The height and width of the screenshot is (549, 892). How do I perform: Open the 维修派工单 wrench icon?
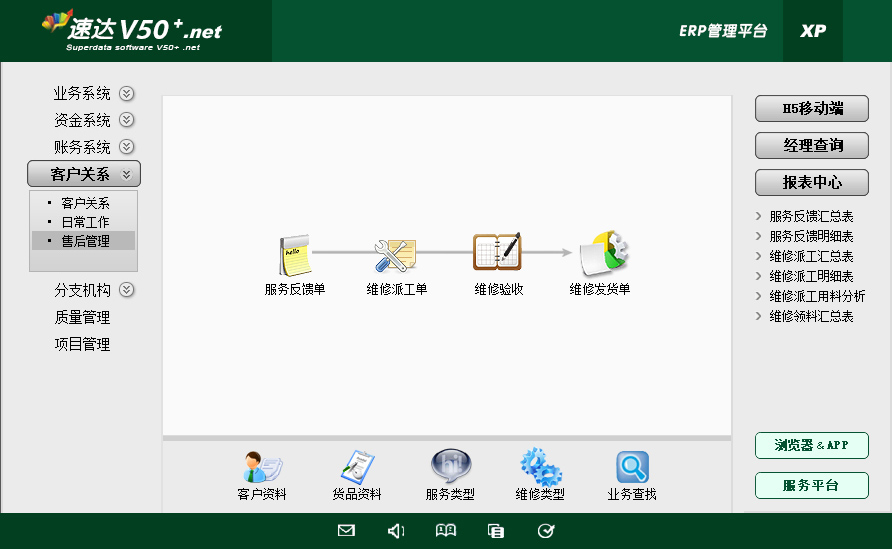395,255
